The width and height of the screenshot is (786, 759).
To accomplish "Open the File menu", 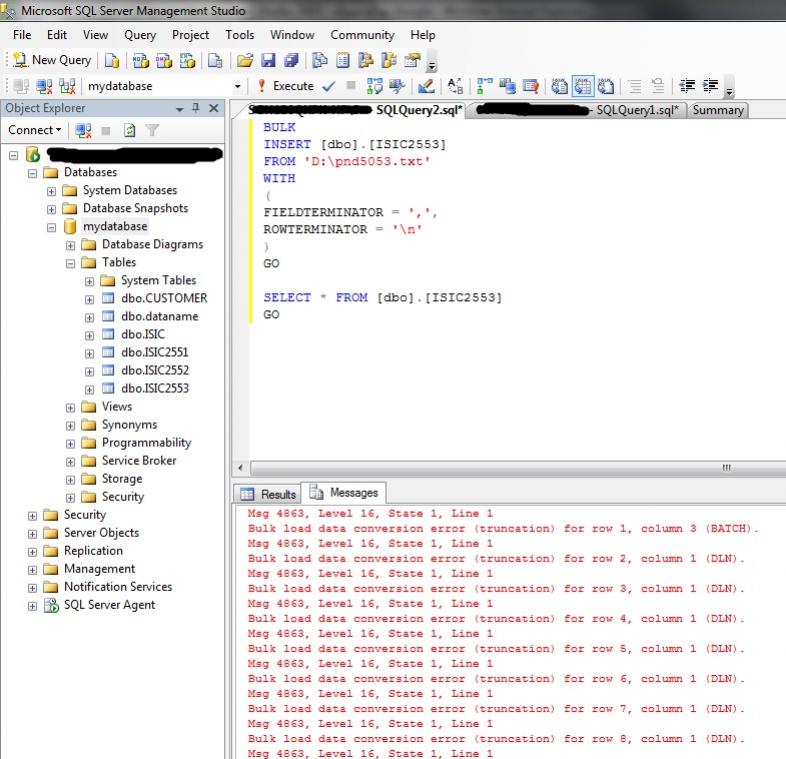I will pos(22,35).
